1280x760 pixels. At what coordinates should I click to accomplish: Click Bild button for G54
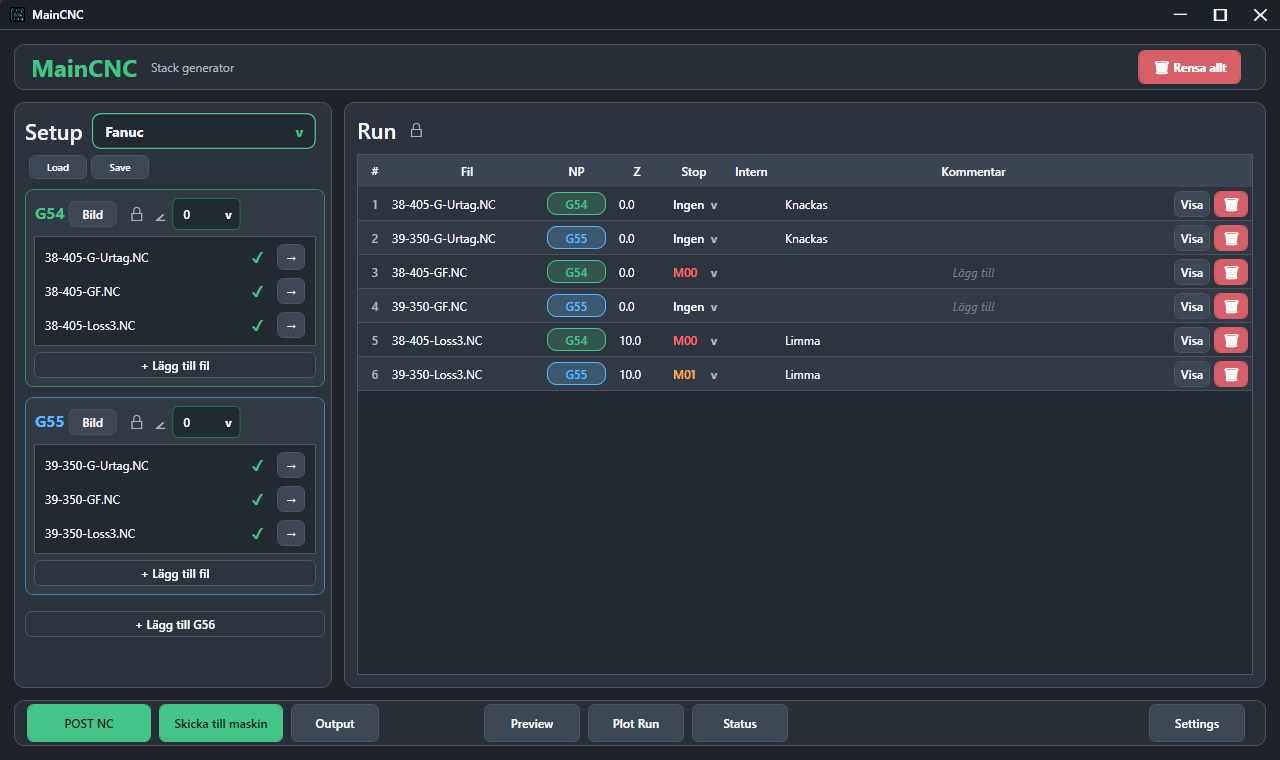(x=93, y=214)
